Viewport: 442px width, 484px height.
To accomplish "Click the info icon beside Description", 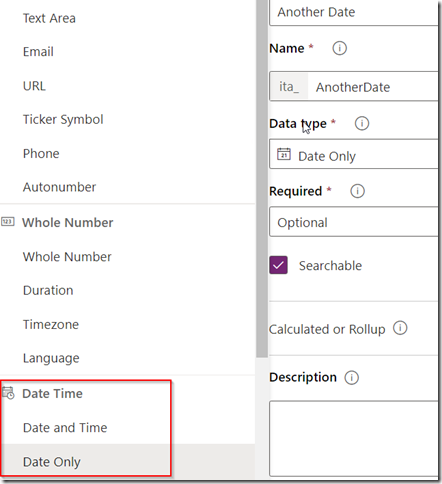I will [x=351, y=378].
